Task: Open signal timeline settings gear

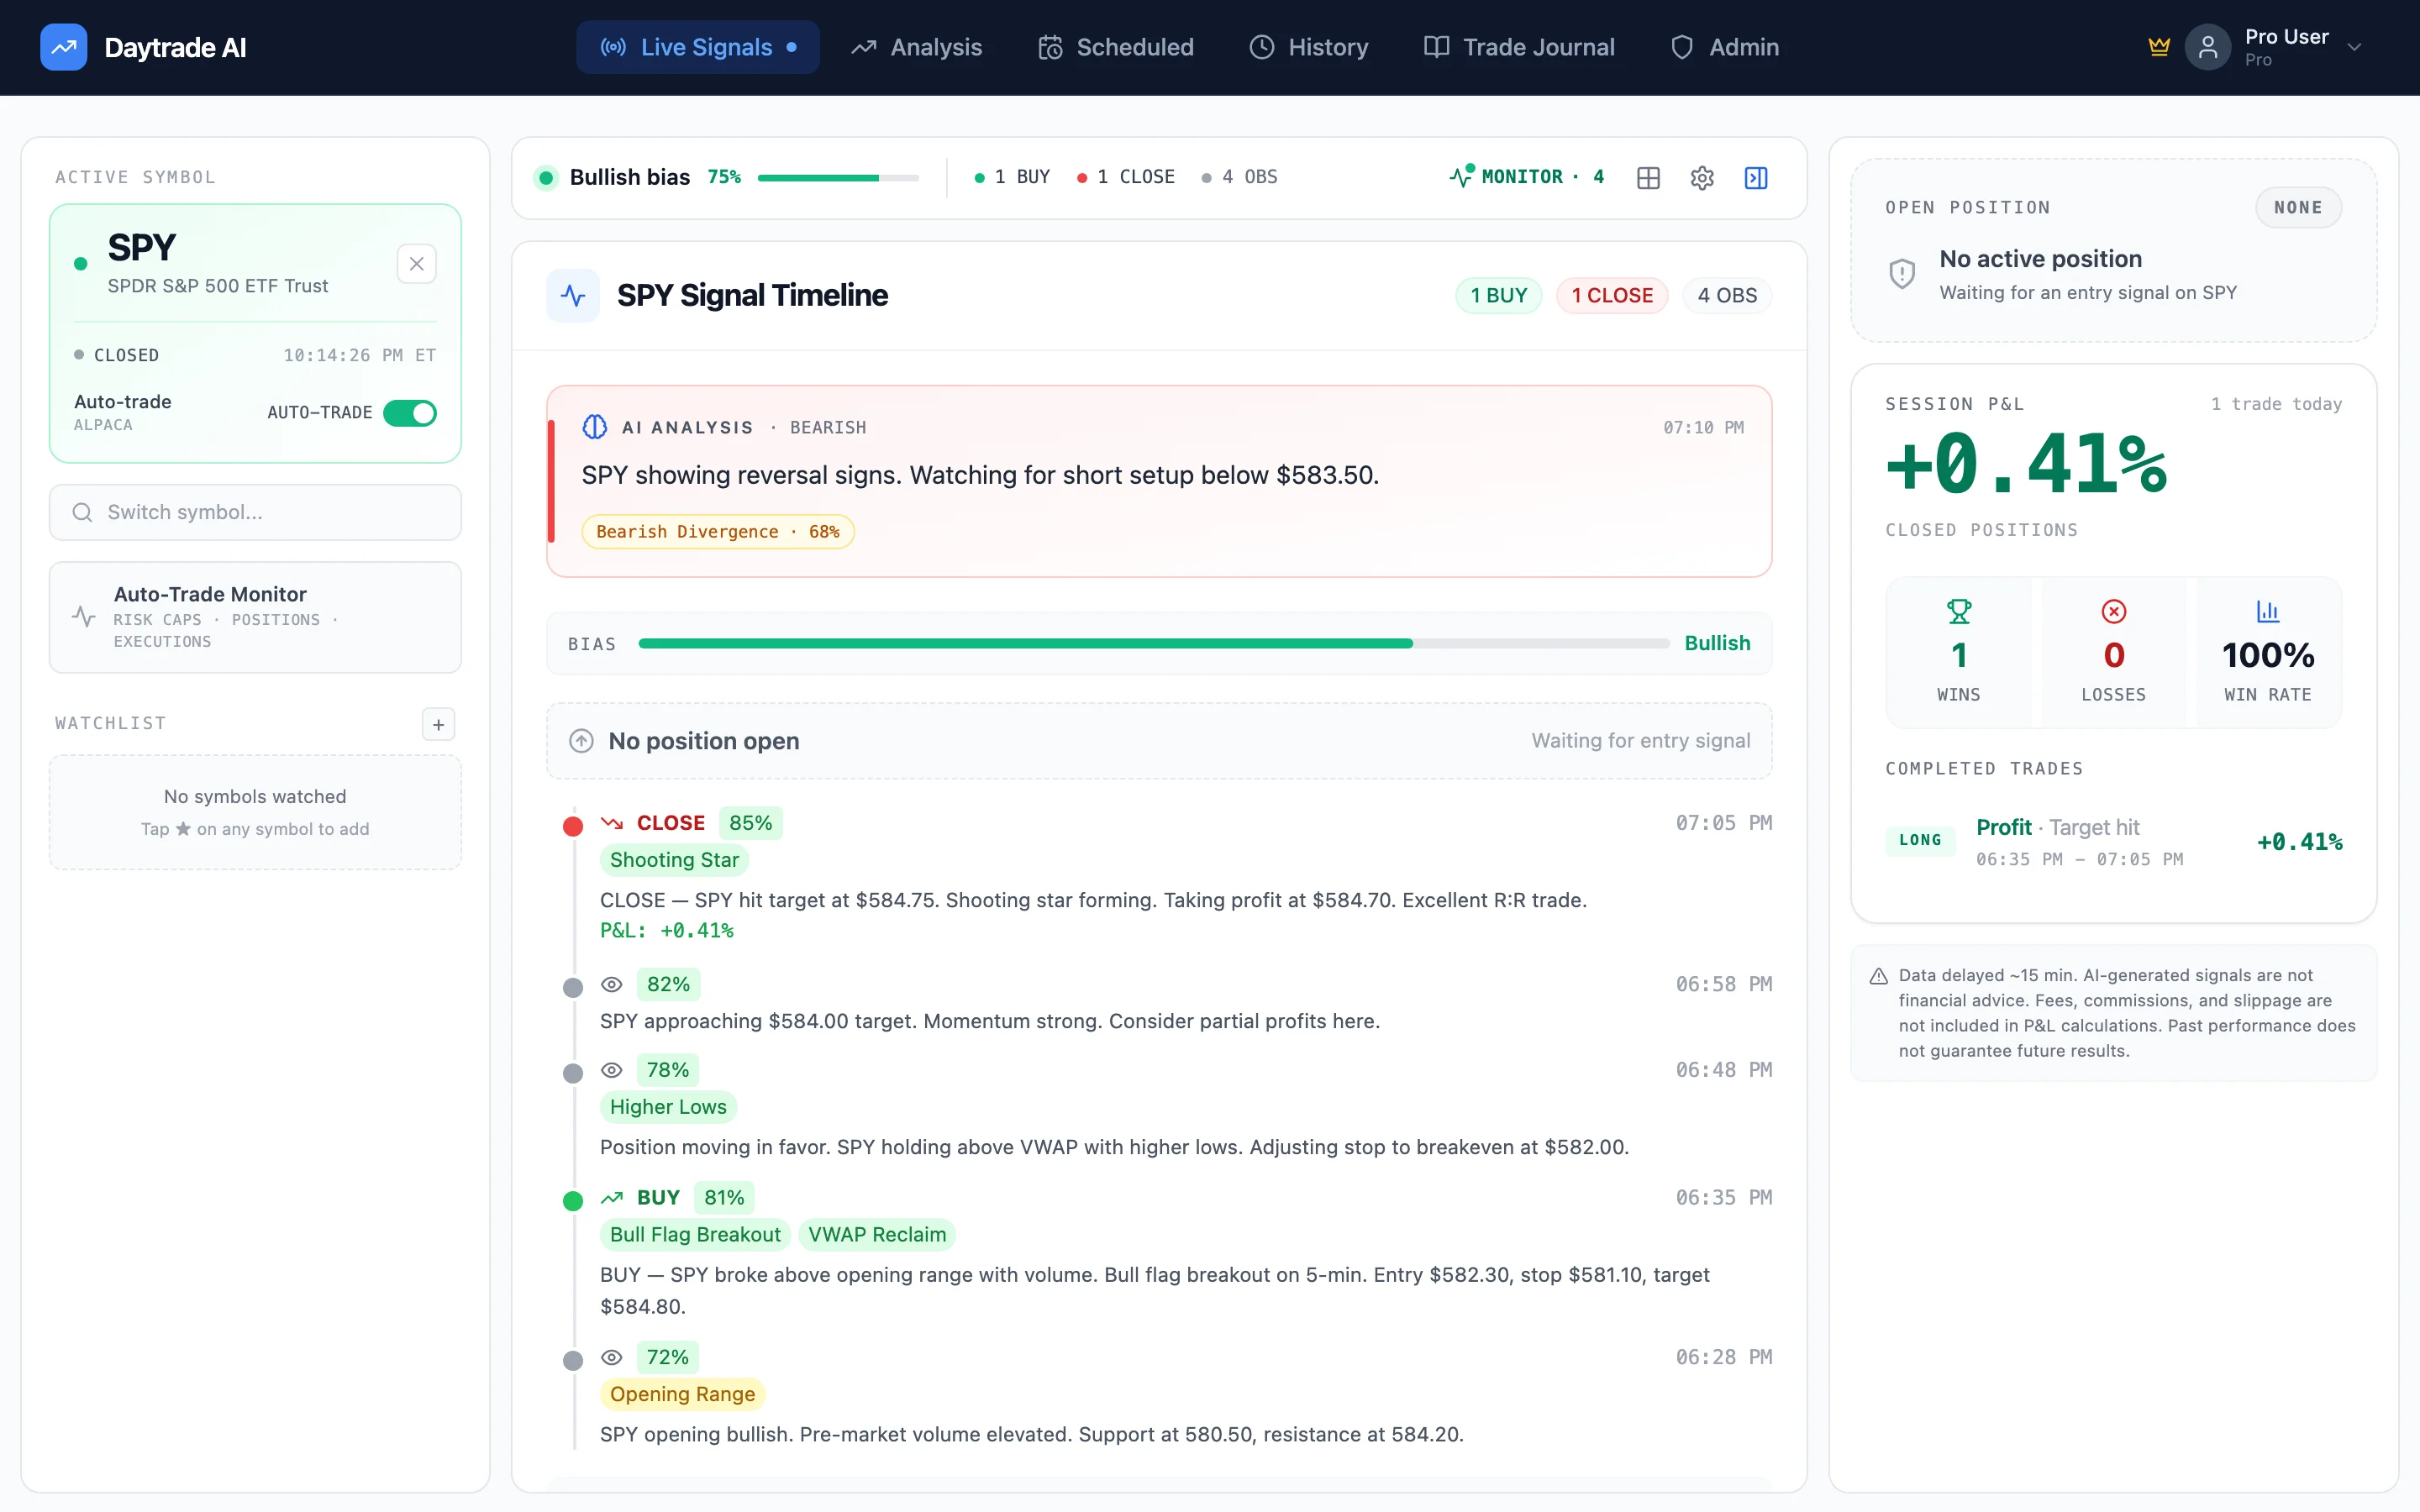Action: (x=1701, y=177)
